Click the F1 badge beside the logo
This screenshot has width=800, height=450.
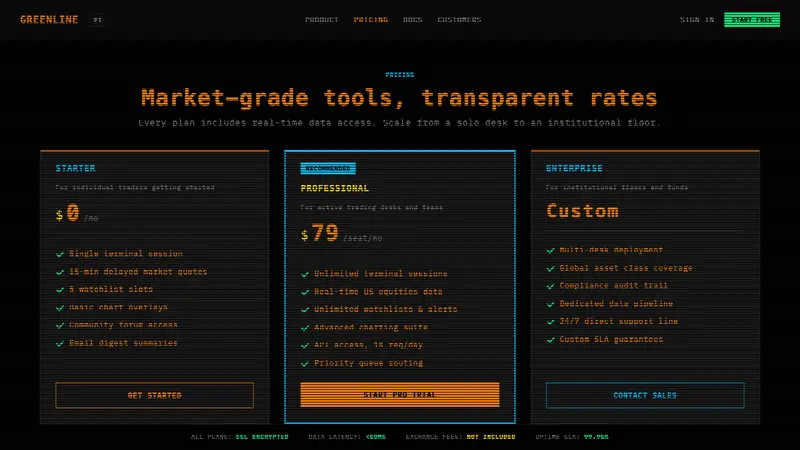pos(97,20)
